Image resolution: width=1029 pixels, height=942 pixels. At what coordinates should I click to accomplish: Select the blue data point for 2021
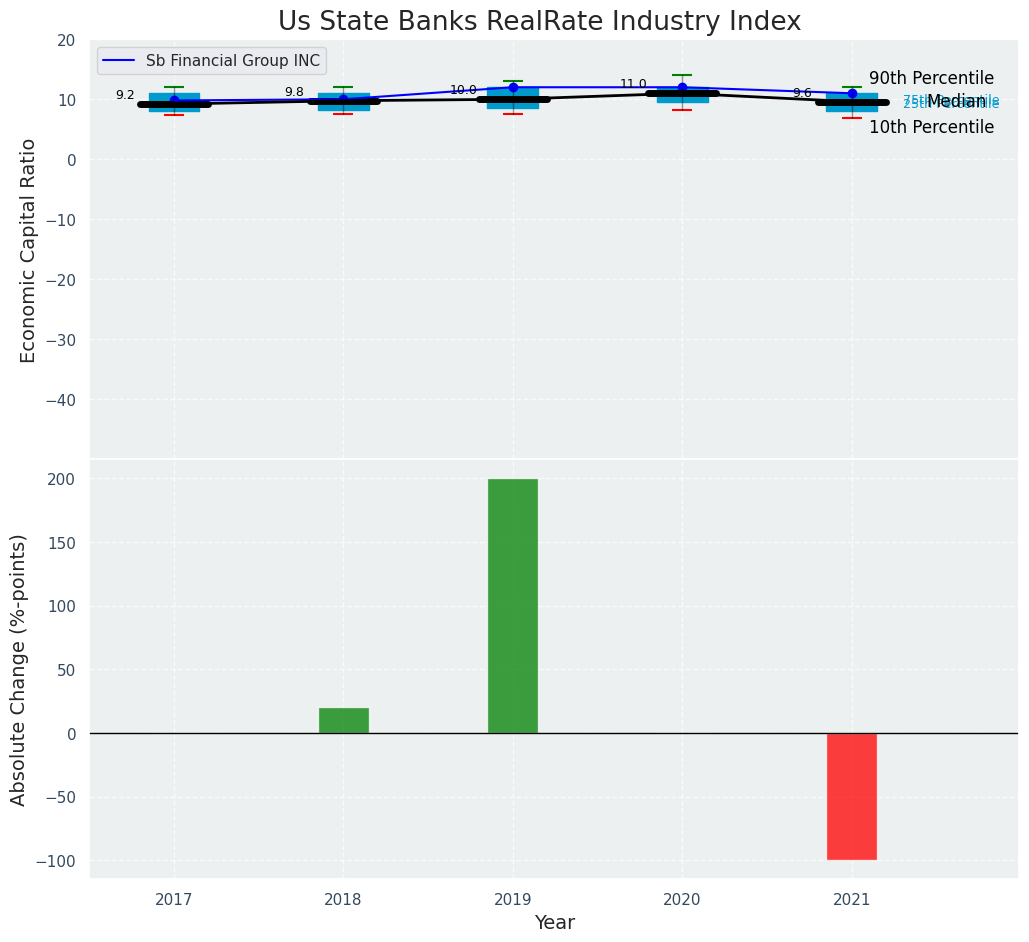[852, 93]
